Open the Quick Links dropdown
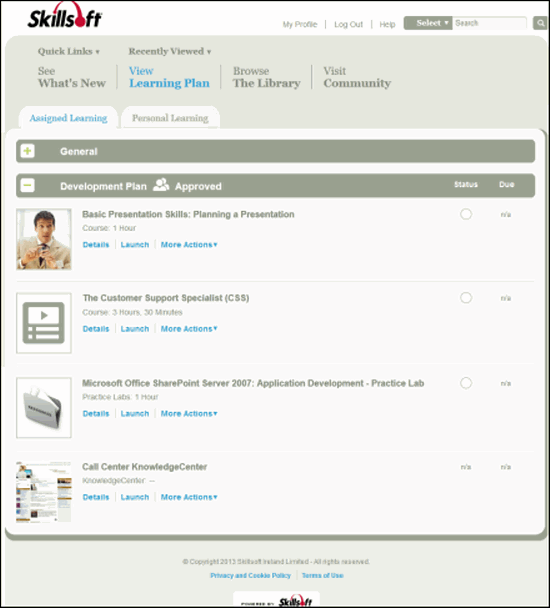550x608 pixels. (x=69, y=51)
